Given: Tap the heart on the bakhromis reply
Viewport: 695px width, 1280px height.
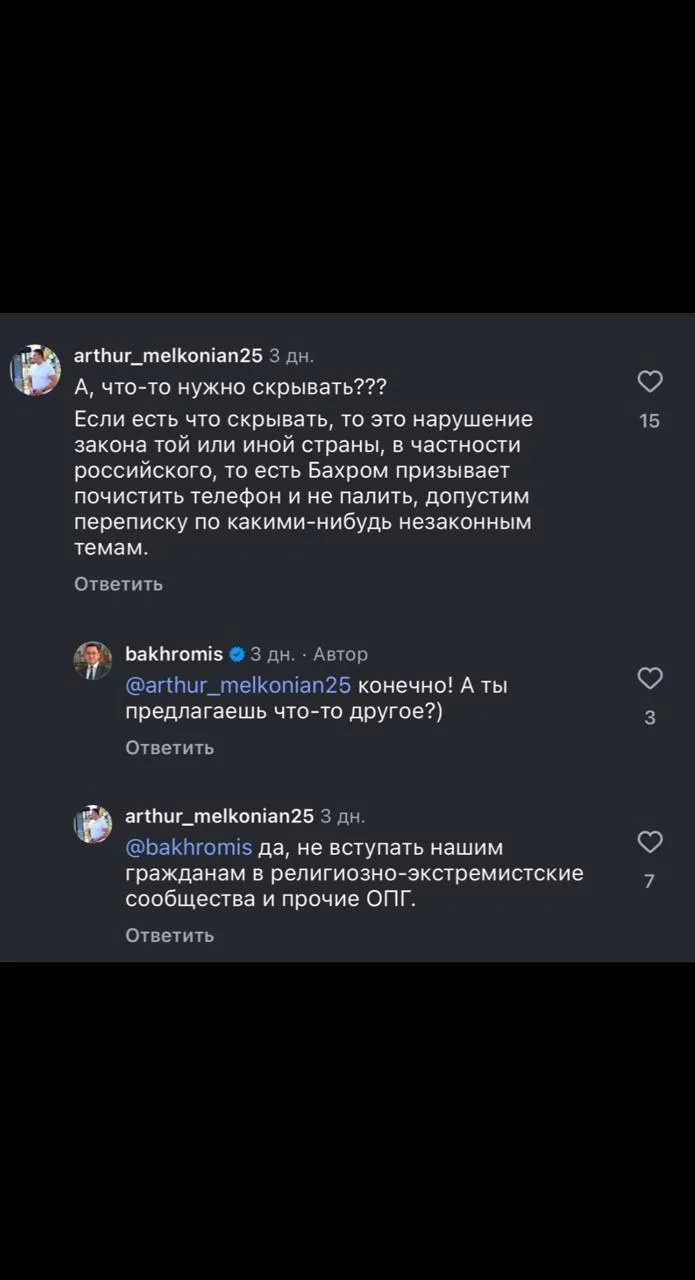Looking at the screenshot, I should click(x=650, y=678).
